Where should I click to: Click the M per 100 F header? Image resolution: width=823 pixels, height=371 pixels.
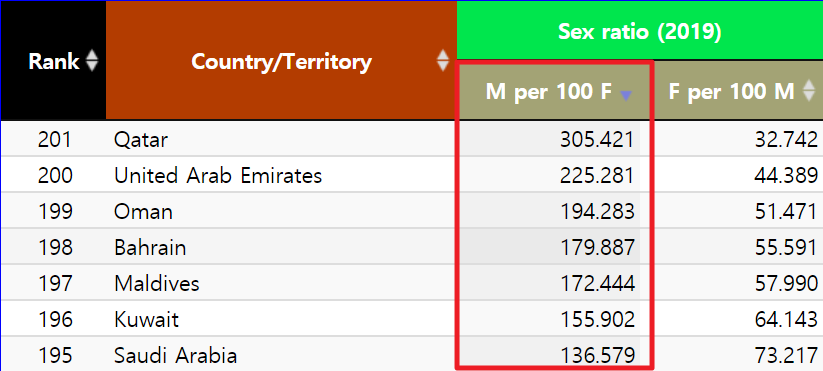coord(548,92)
